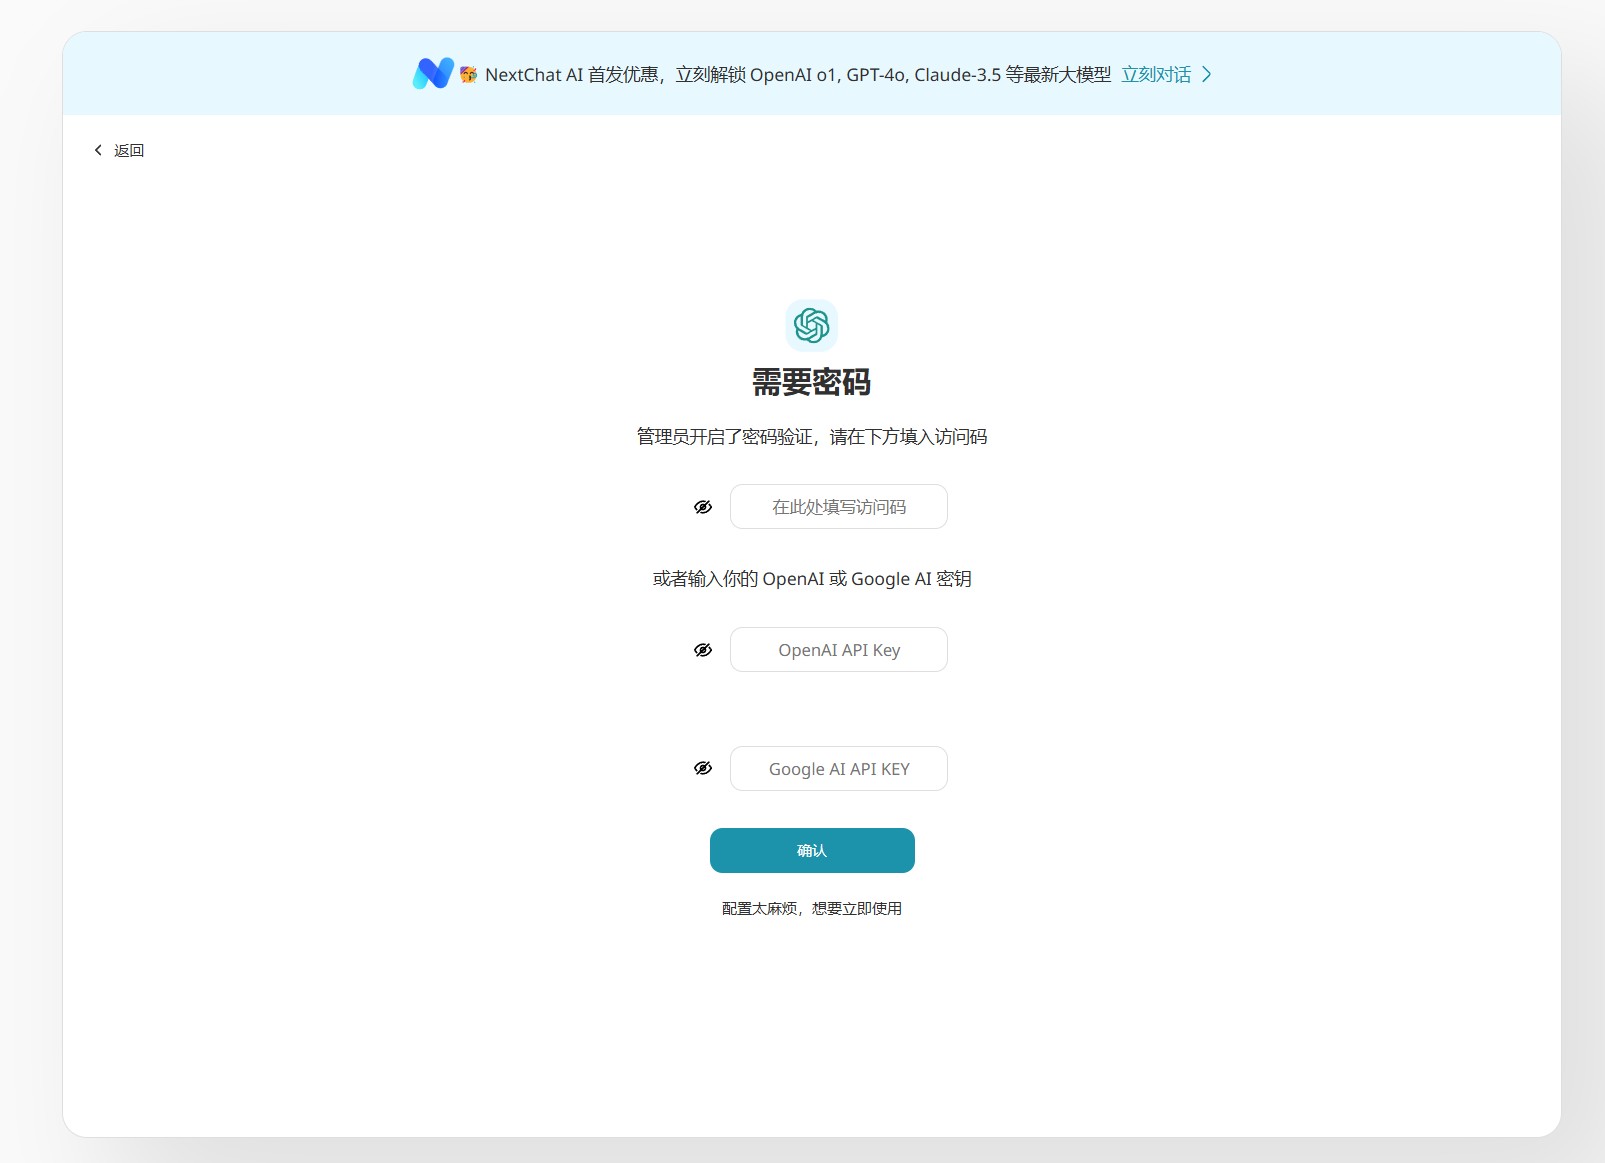The height and width of the screenshot is (1163, 1605).
Task: Focus the 在此处填写访问码 input field
Action: 839,507
